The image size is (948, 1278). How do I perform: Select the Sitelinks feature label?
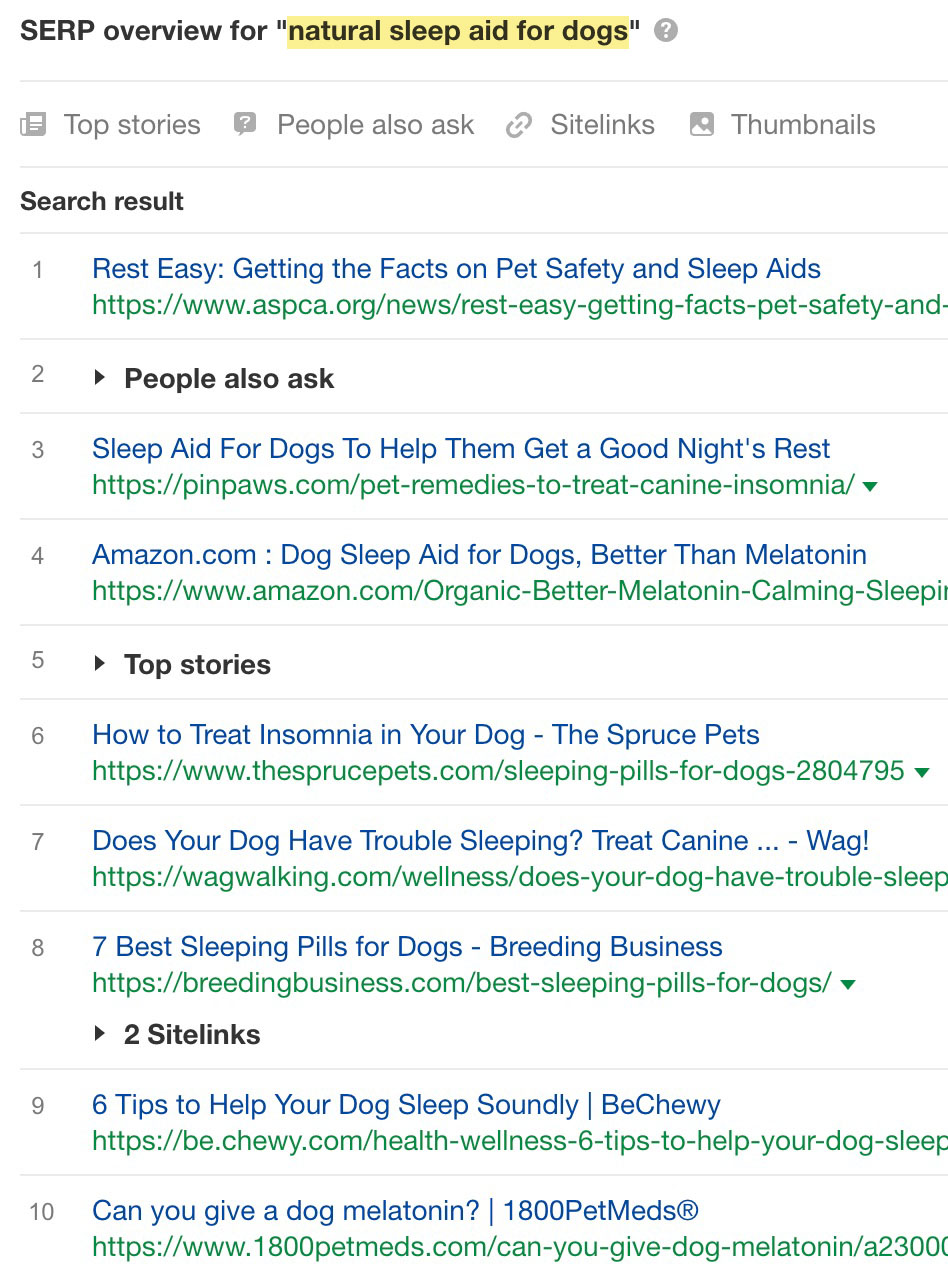[602, 125]
